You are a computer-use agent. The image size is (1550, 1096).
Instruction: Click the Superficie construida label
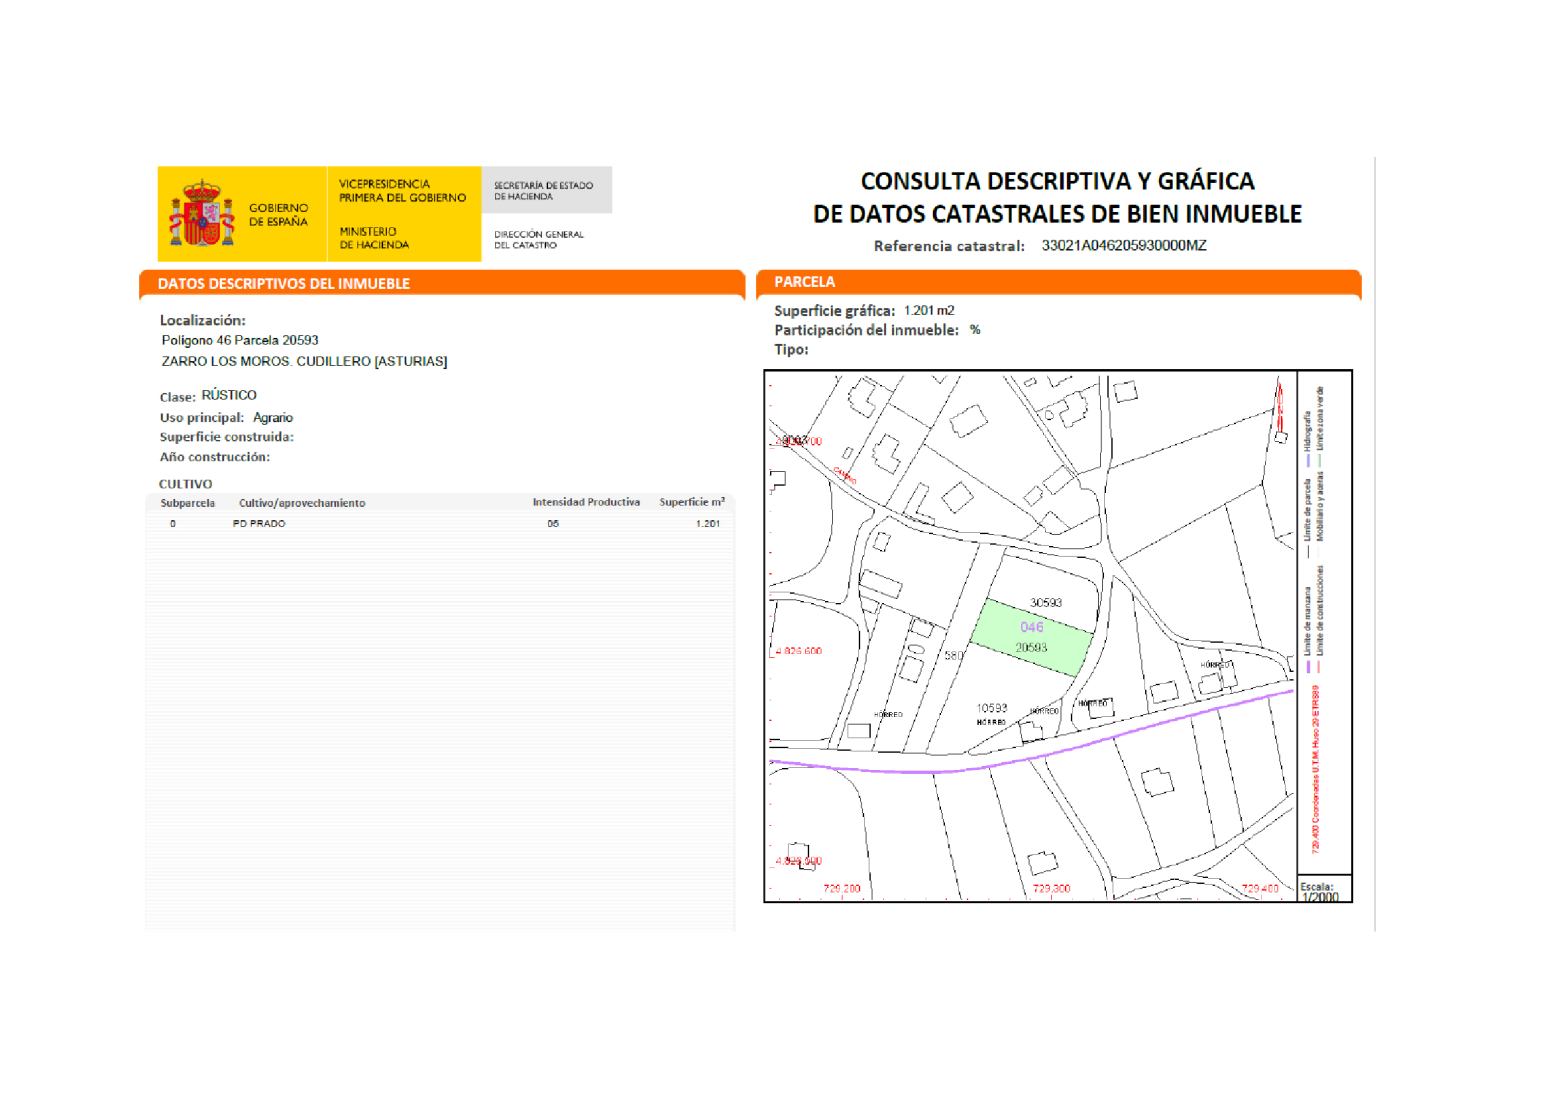click(226, 437)
